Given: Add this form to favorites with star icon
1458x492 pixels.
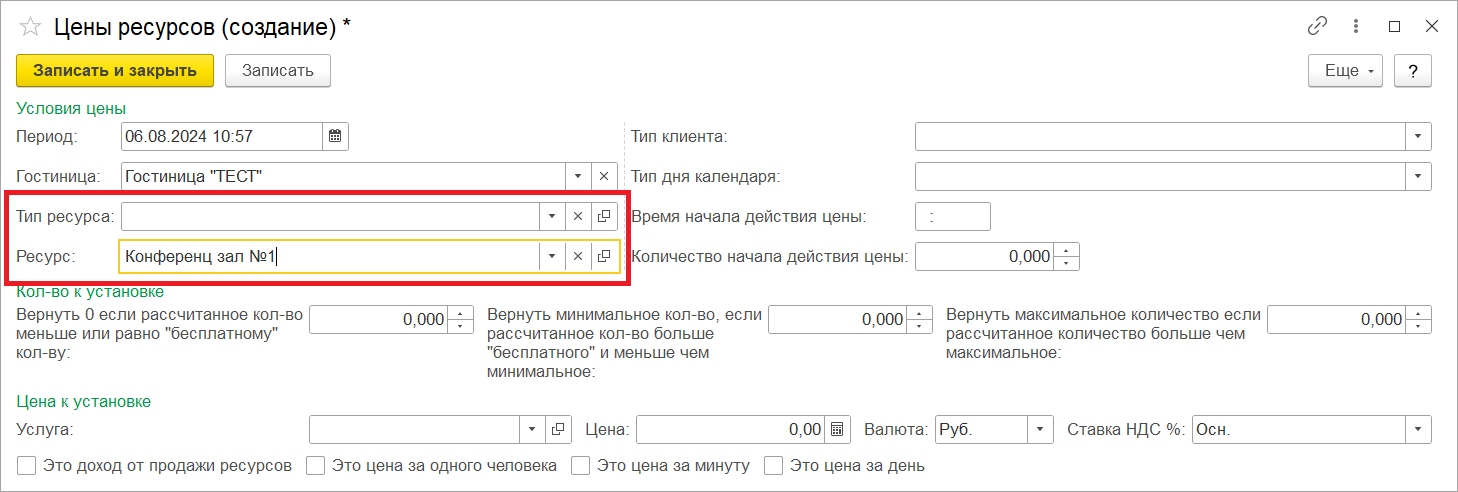Looking at the screenshot, I should coord(29,27).
